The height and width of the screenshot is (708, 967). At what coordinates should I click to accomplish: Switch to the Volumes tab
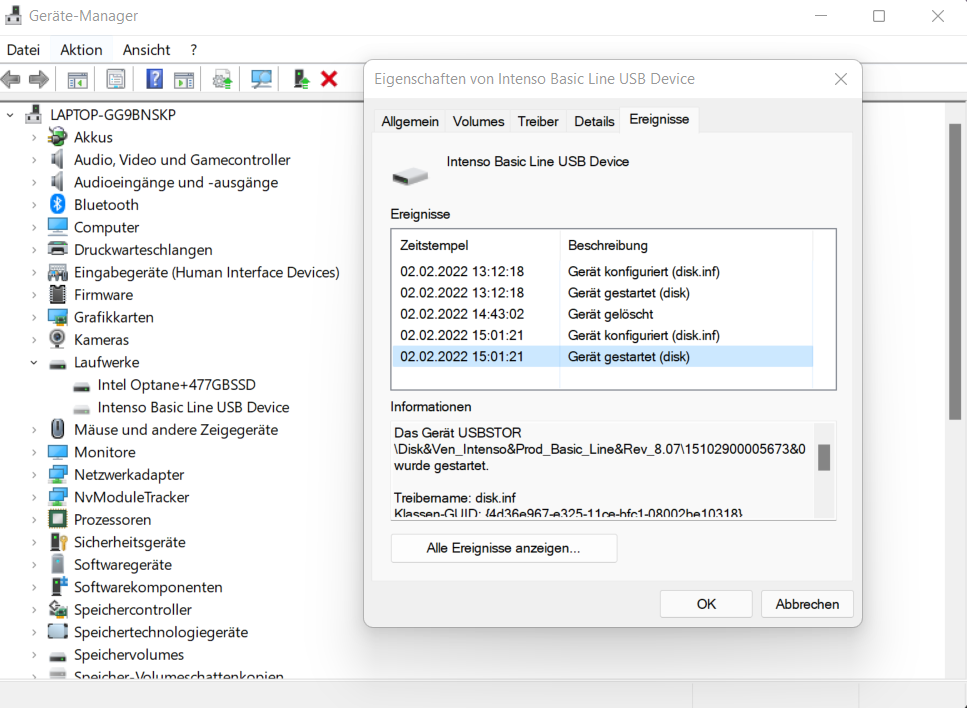[x=479, y=121]
